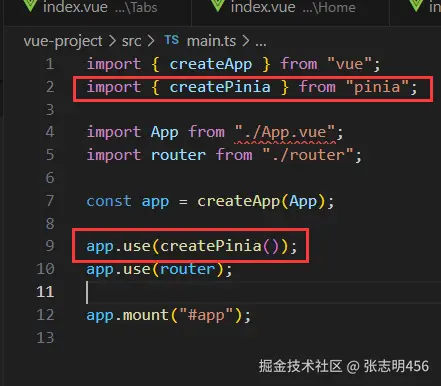The height and width of the screenshot is (386, 441).
Task: Open src folder in the breadcrumb
Action: click(x=131, y=41)
